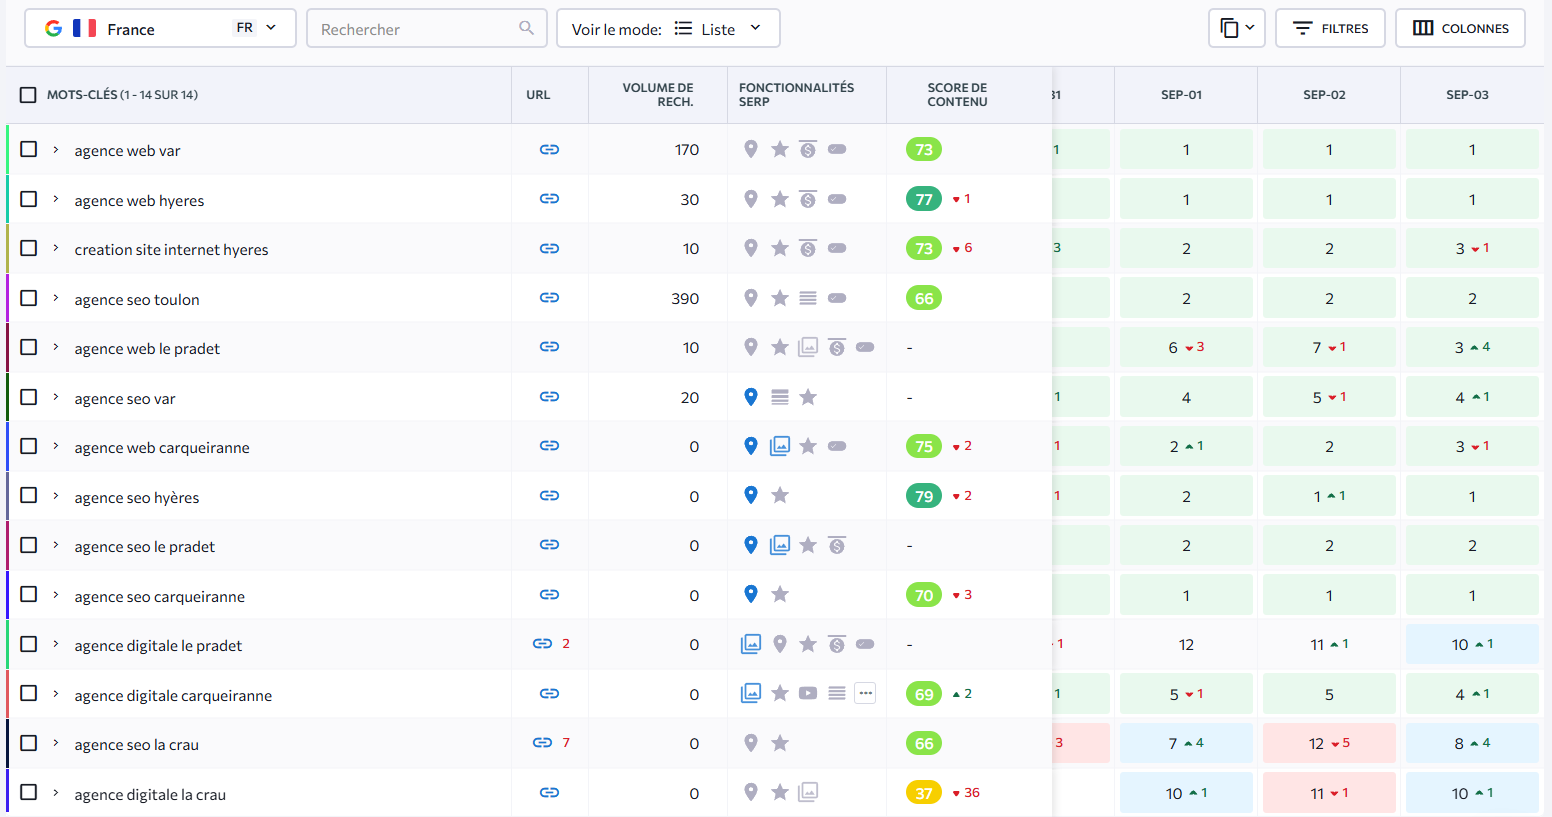Check the agence web le pradet checkbox
The image size is (1552, 817).
29,347
